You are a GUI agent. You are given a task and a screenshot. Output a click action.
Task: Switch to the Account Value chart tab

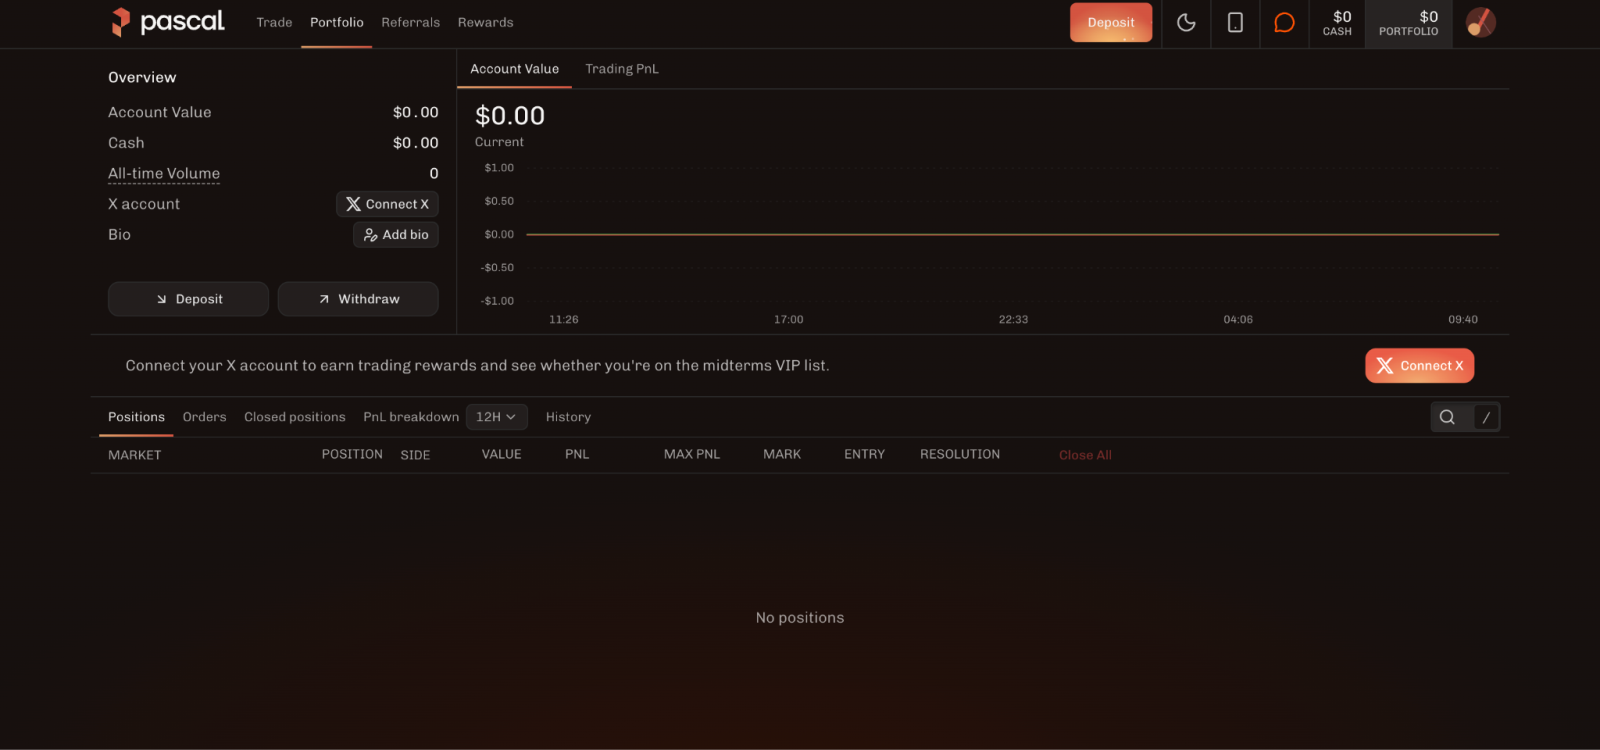point(514,69)
